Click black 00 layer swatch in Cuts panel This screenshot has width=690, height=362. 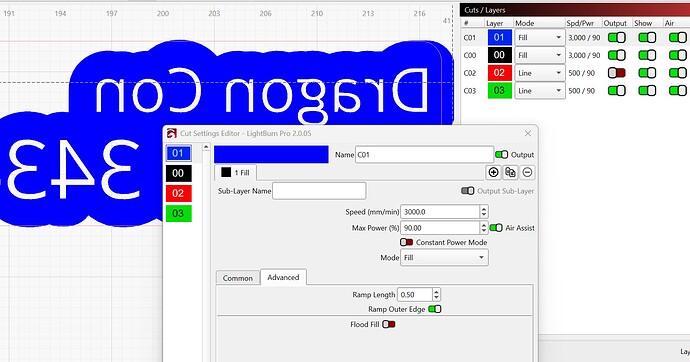pos(499,55)
